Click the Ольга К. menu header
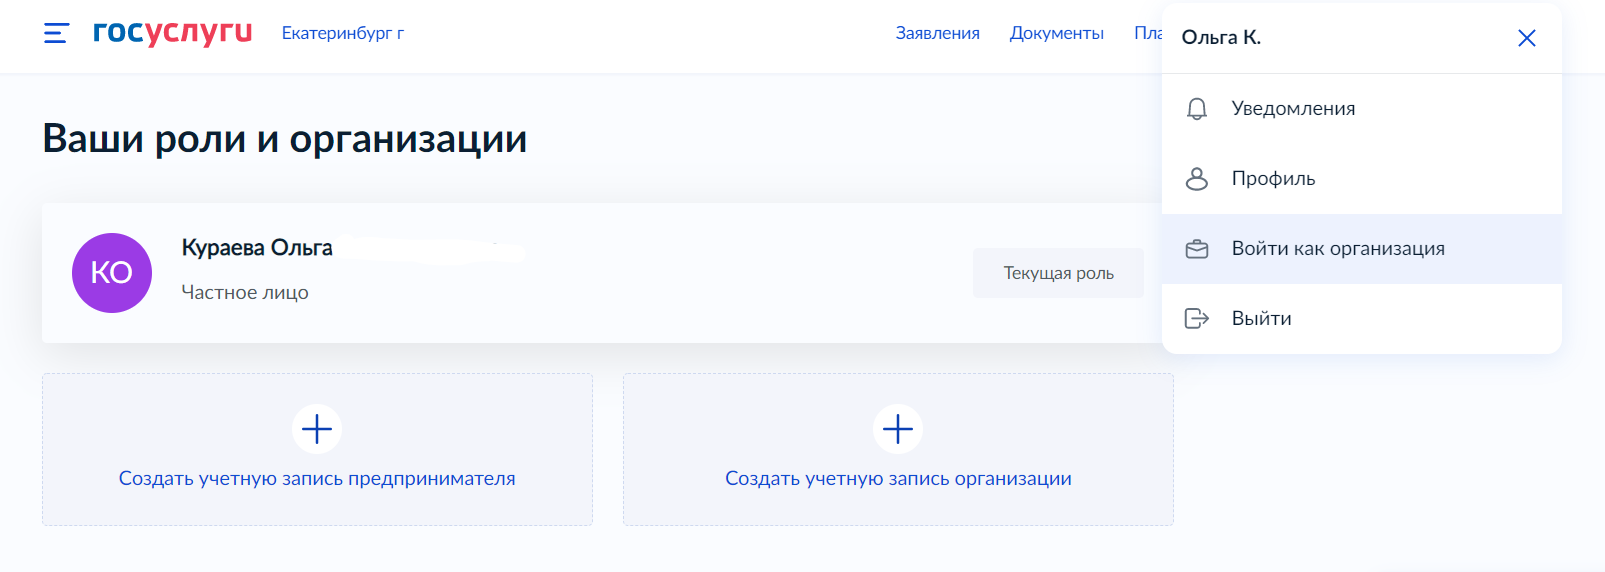Viewport: 1605px width, 572px height. [1221, 37]
